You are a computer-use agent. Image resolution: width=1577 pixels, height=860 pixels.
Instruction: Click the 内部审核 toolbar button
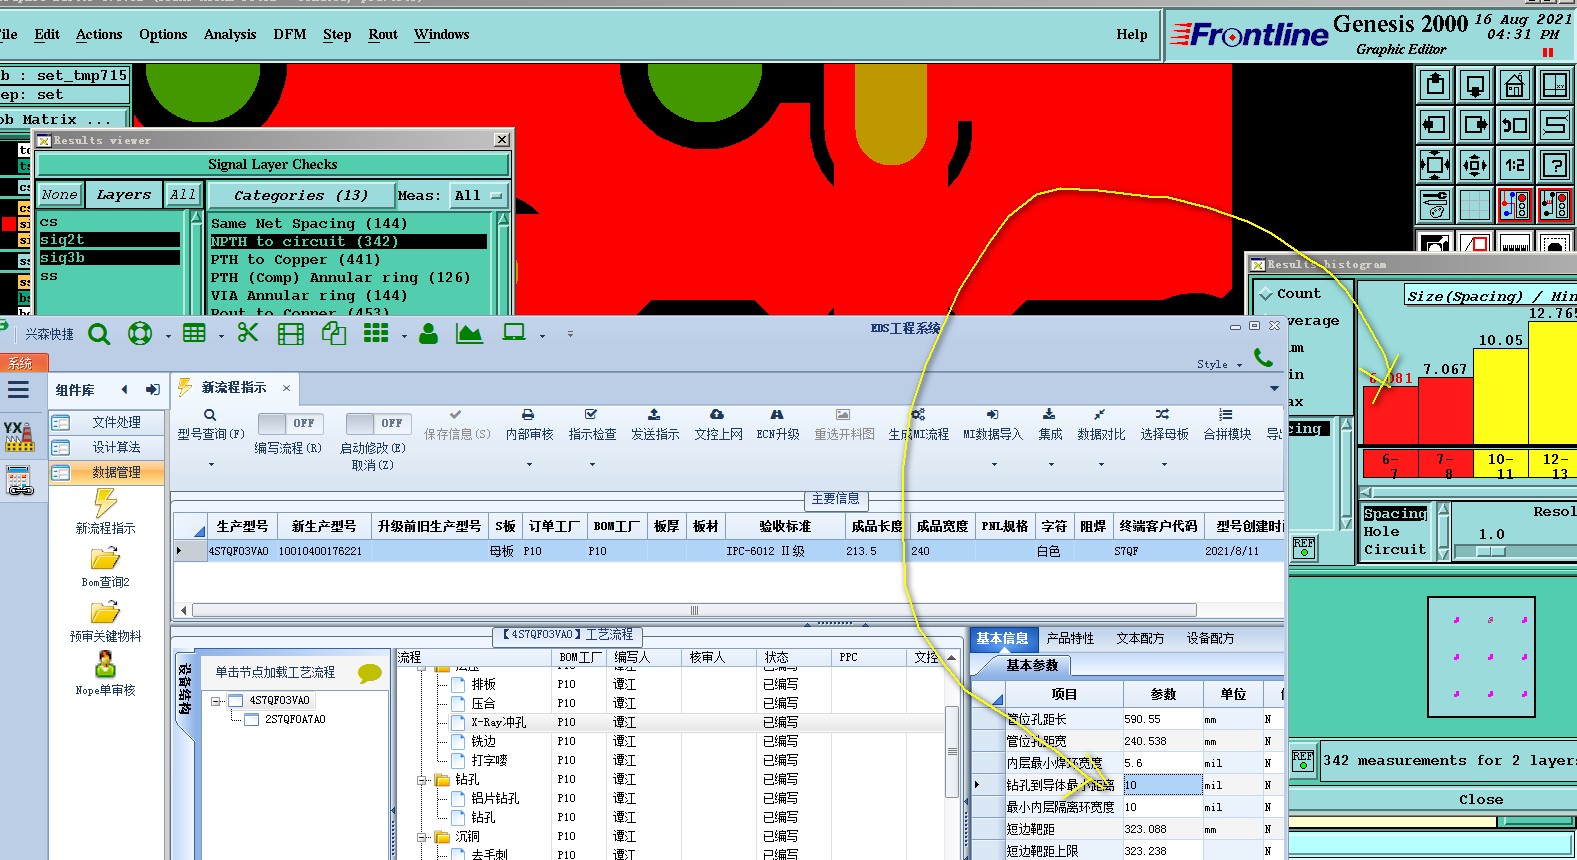529,425
